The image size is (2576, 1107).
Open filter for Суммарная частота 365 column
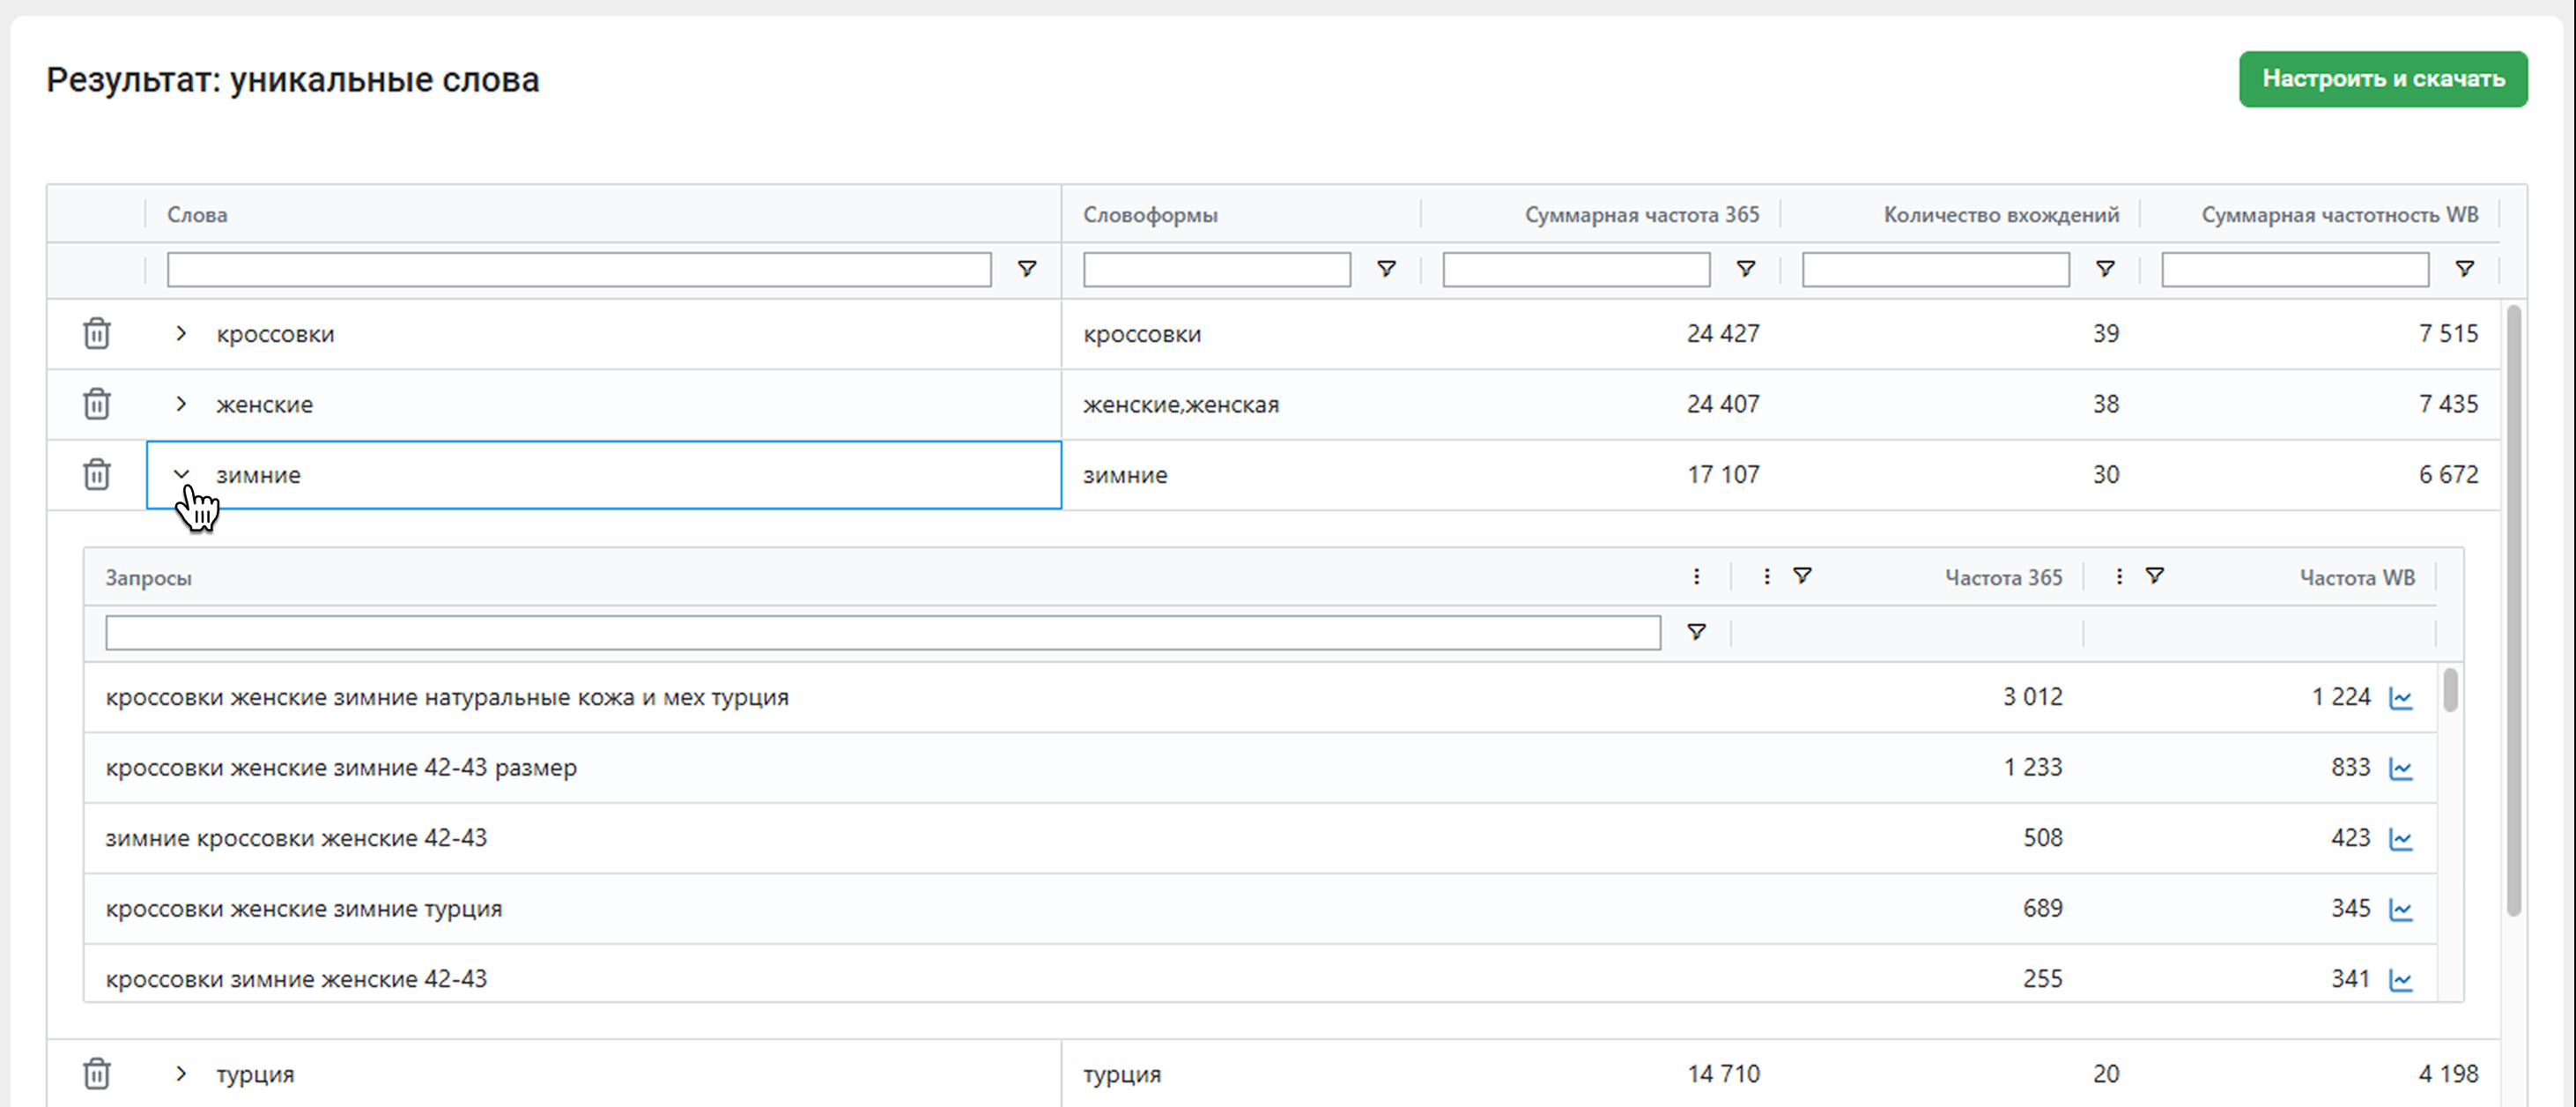(x=1745, y=269)
